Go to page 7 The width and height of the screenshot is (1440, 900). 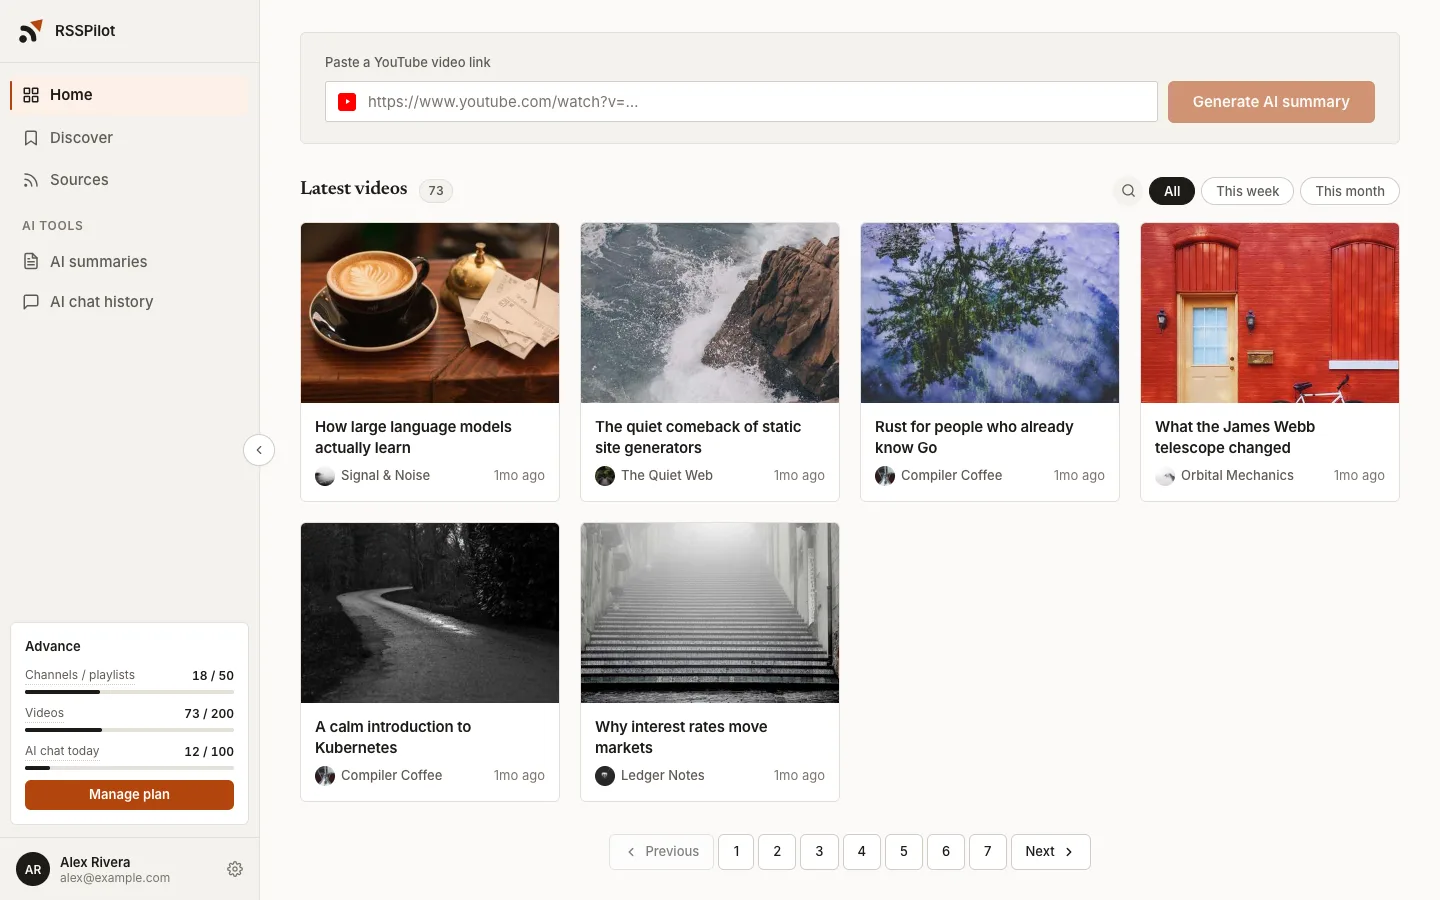[x=988, y=852]
